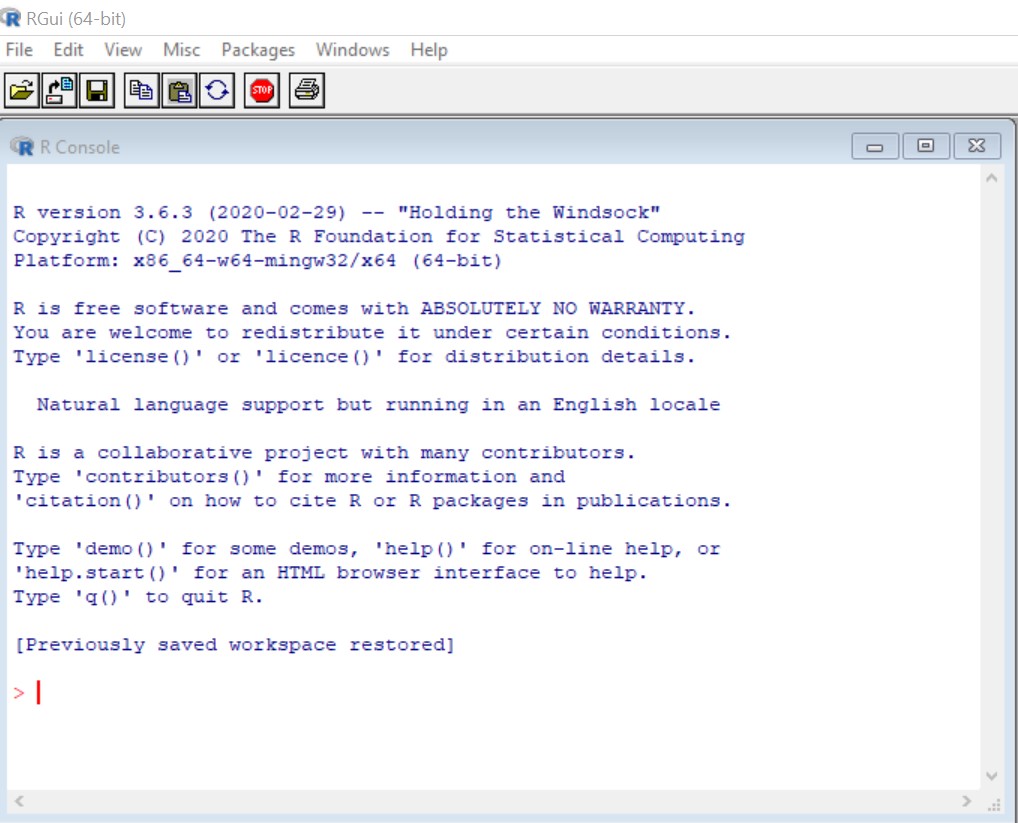Click the R Console window icon
The height and width of the screenshot is (823, 1018).
(22, 147)
